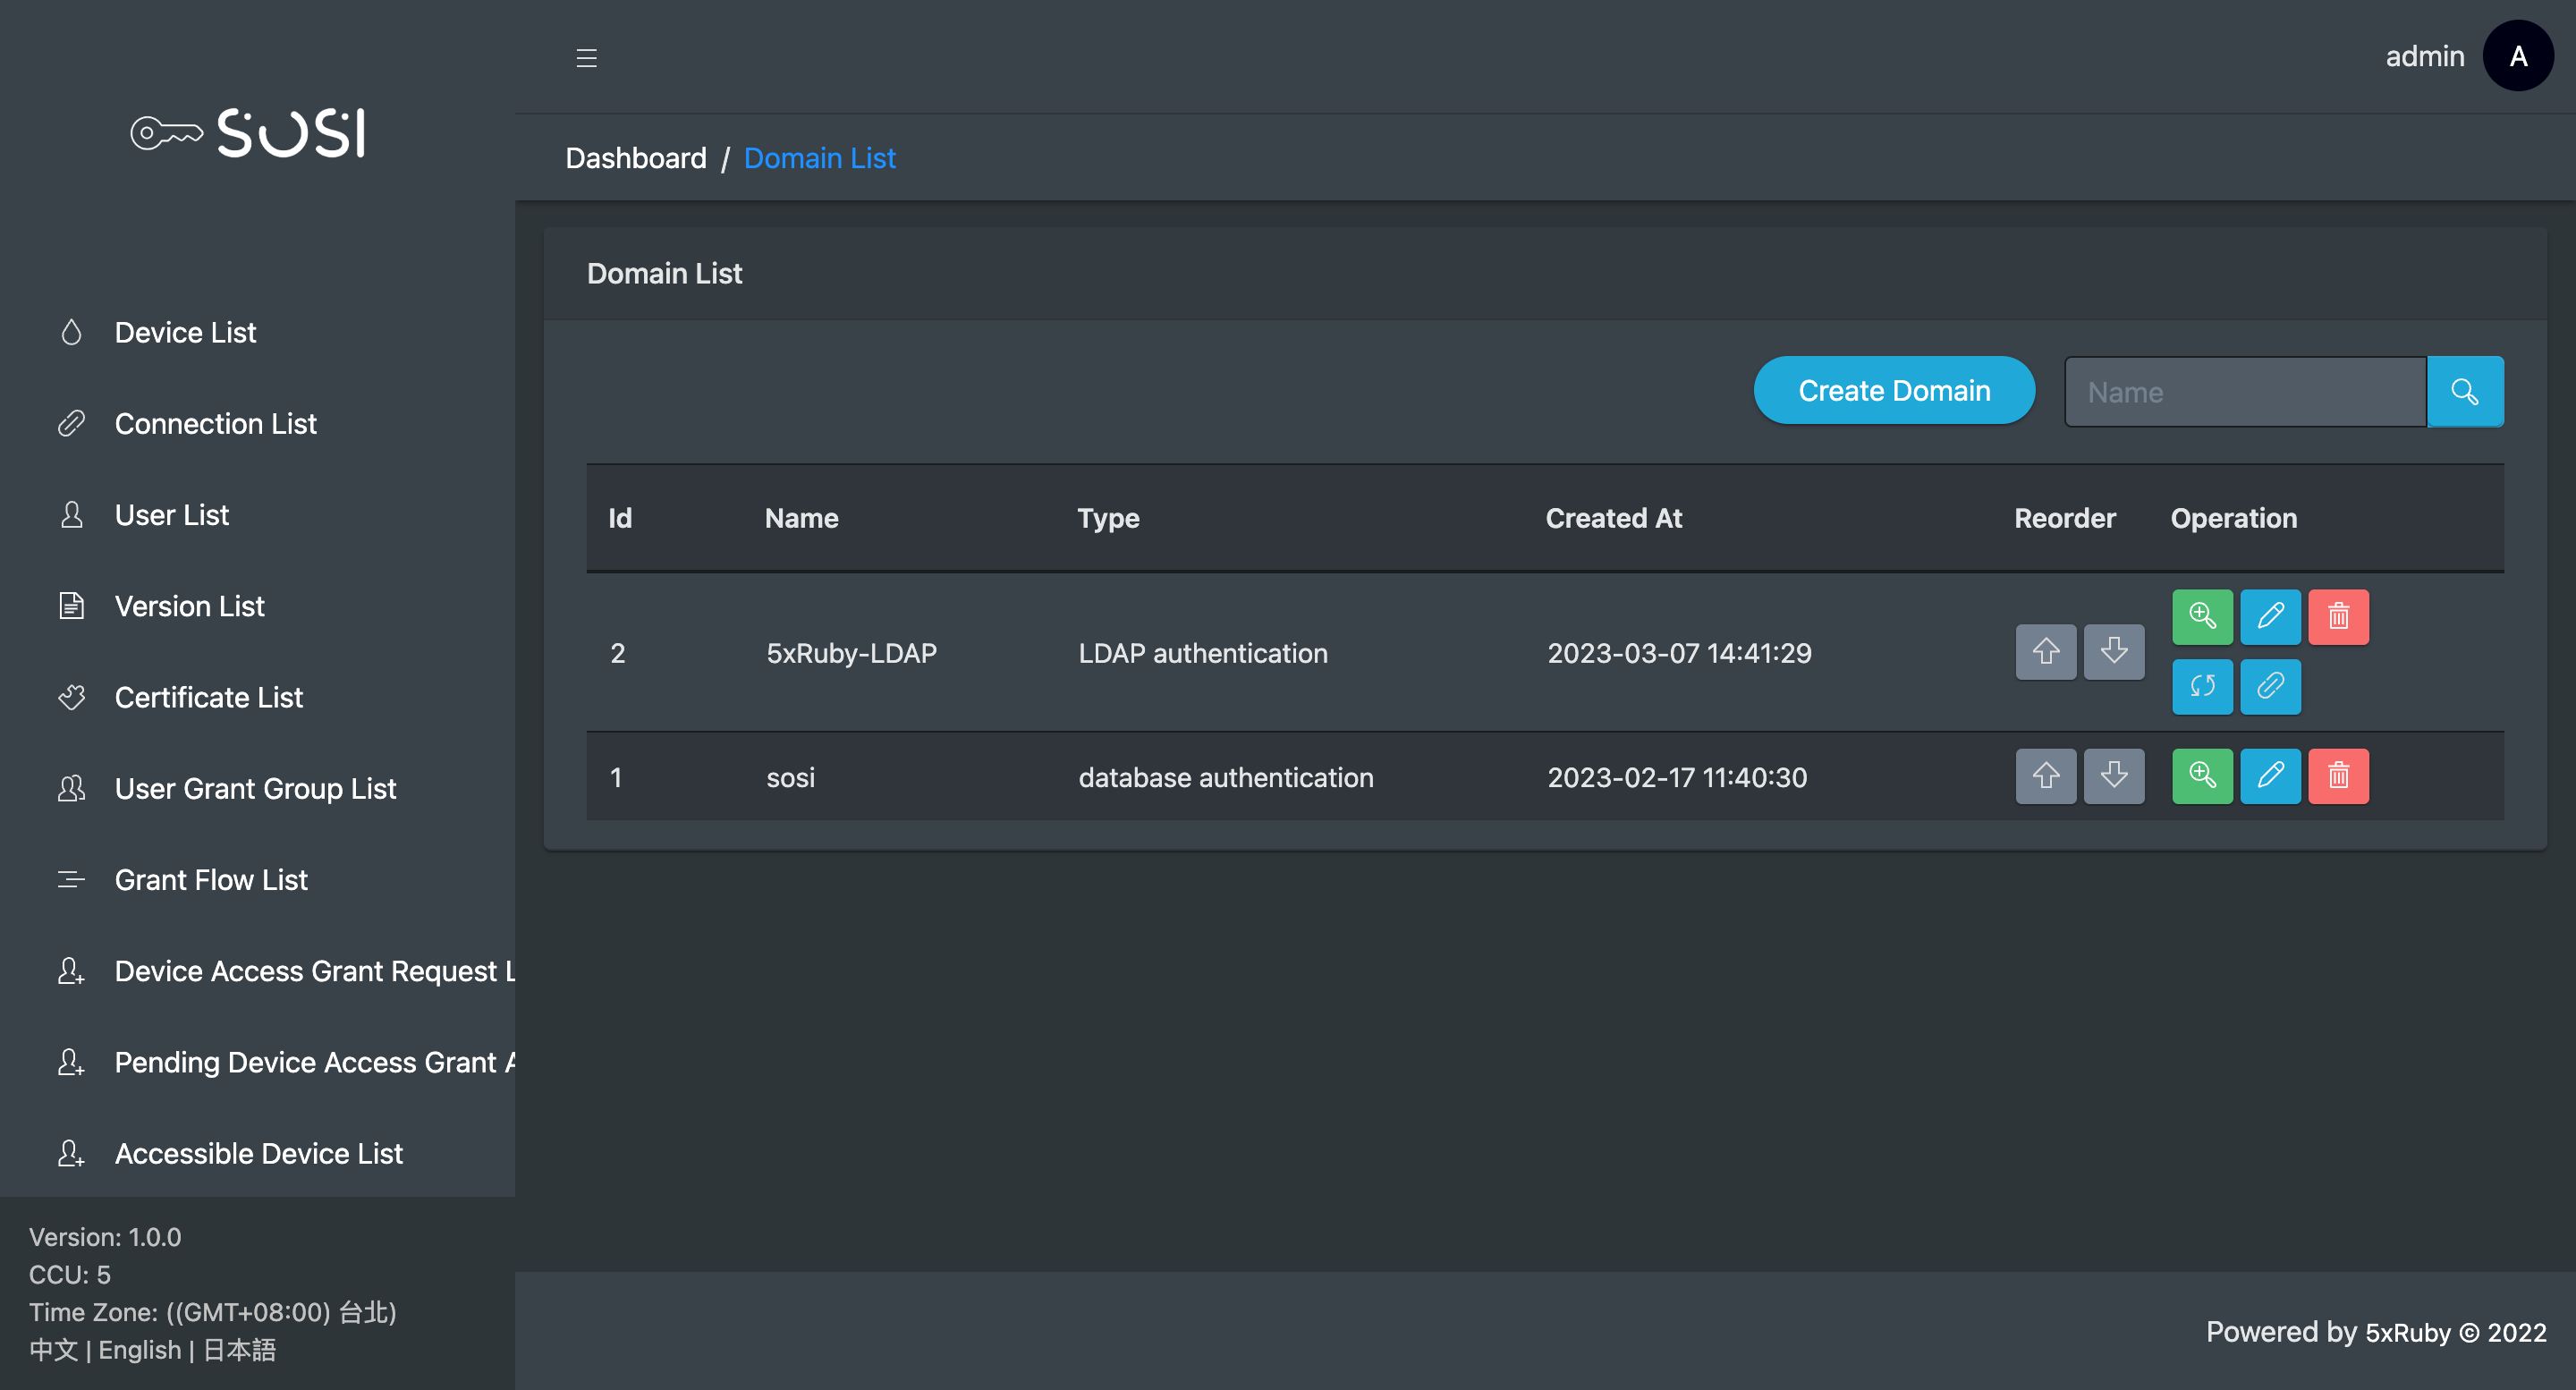Delete the sosi domain
Image resolution: width=2576 pixels, height=1390 pixels.
[x=2338, y=776]
